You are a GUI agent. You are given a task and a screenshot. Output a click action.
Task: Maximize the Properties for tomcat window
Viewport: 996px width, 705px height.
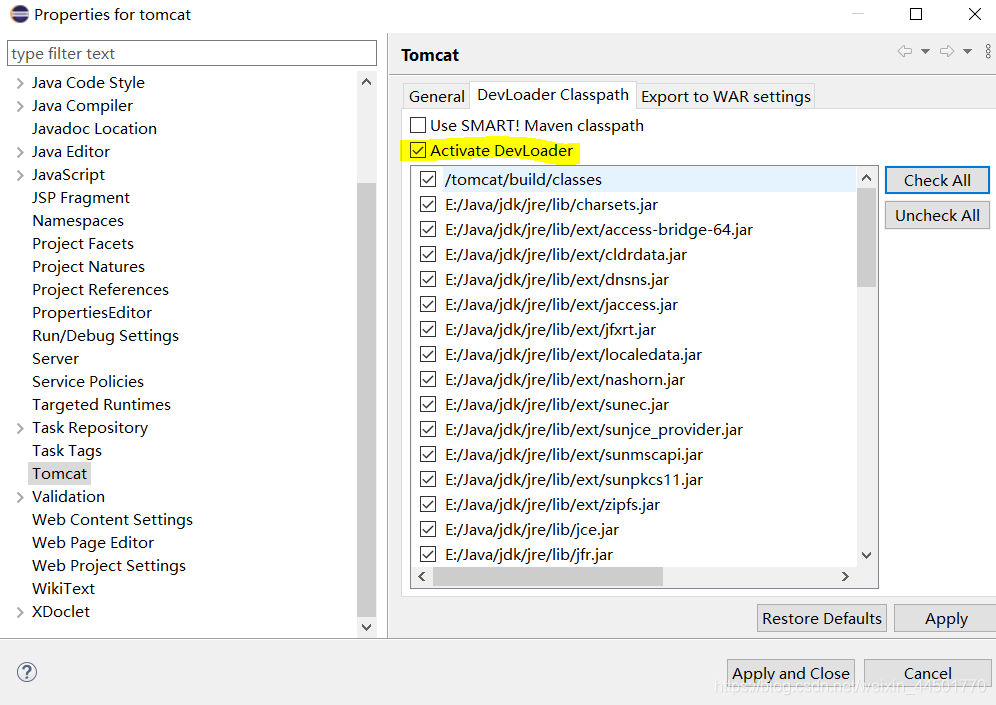[x=916, y=14]
